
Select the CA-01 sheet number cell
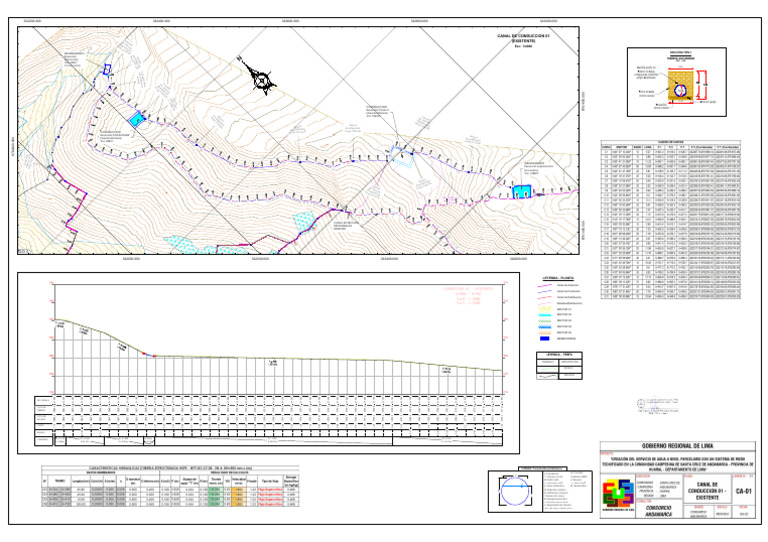click(x=743, y=491)
